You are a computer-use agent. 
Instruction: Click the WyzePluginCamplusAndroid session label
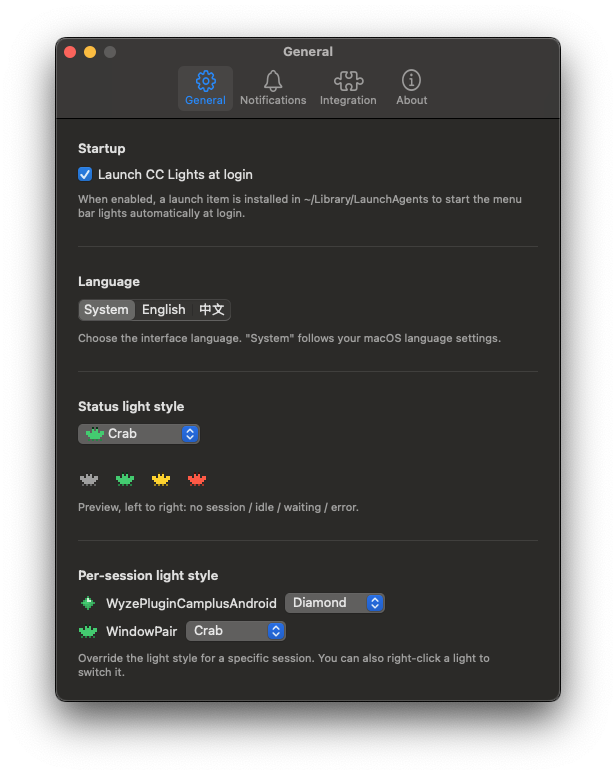[x=191, y=603]
